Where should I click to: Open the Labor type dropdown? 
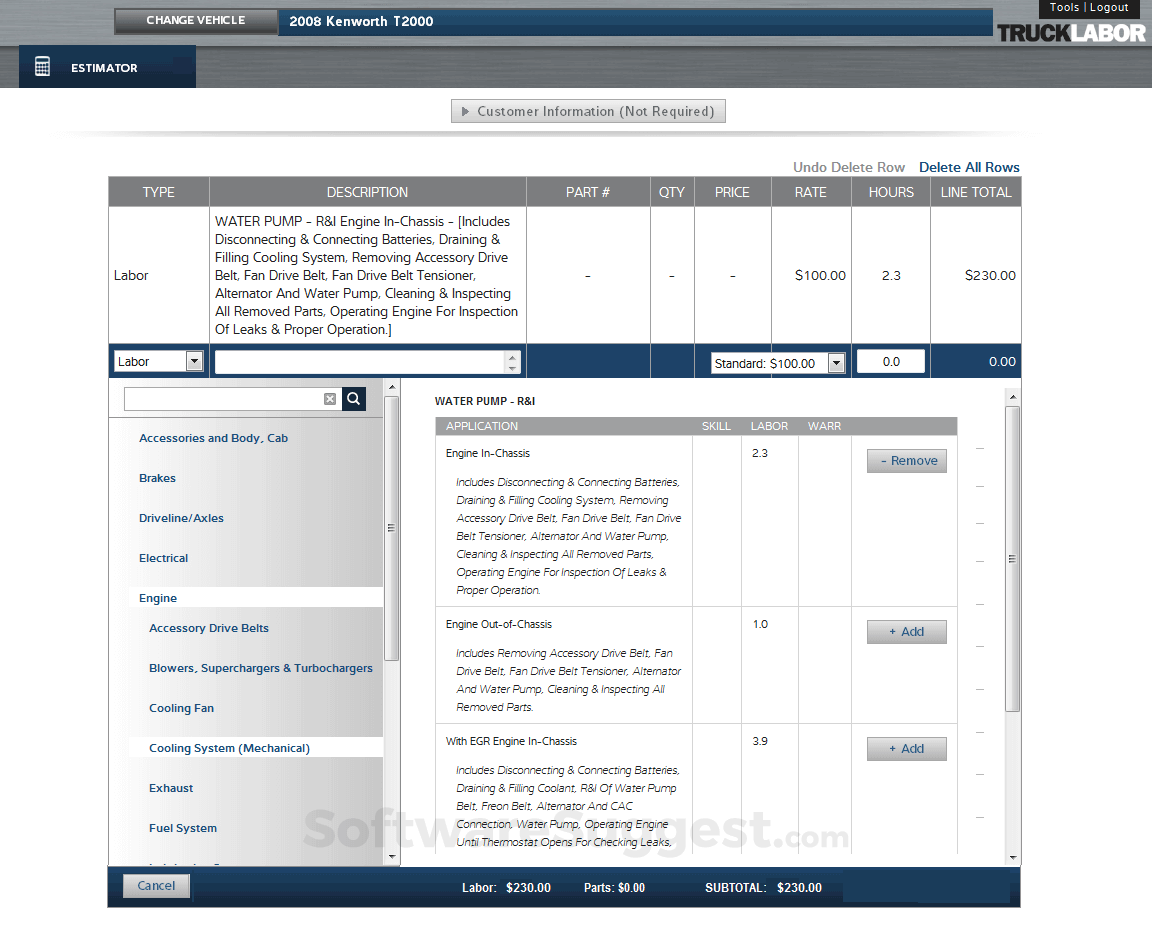(x=195, y=361)
